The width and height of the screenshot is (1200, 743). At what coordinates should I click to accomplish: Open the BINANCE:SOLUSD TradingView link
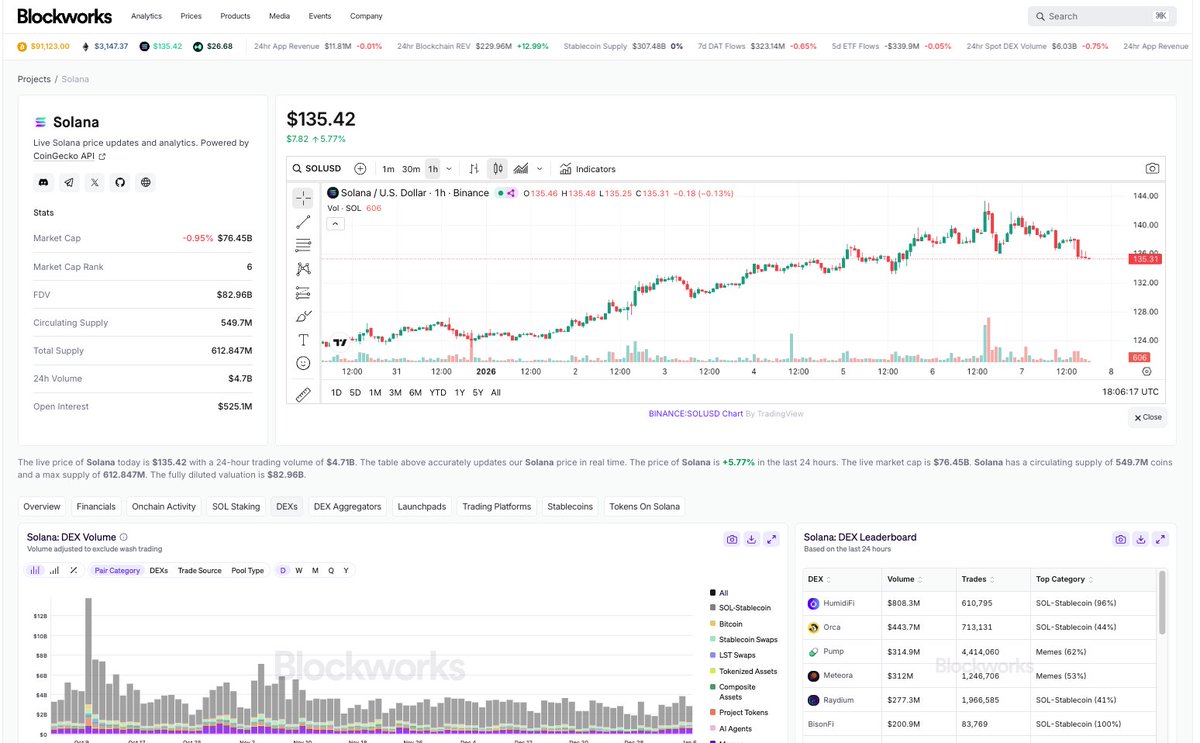695,413
